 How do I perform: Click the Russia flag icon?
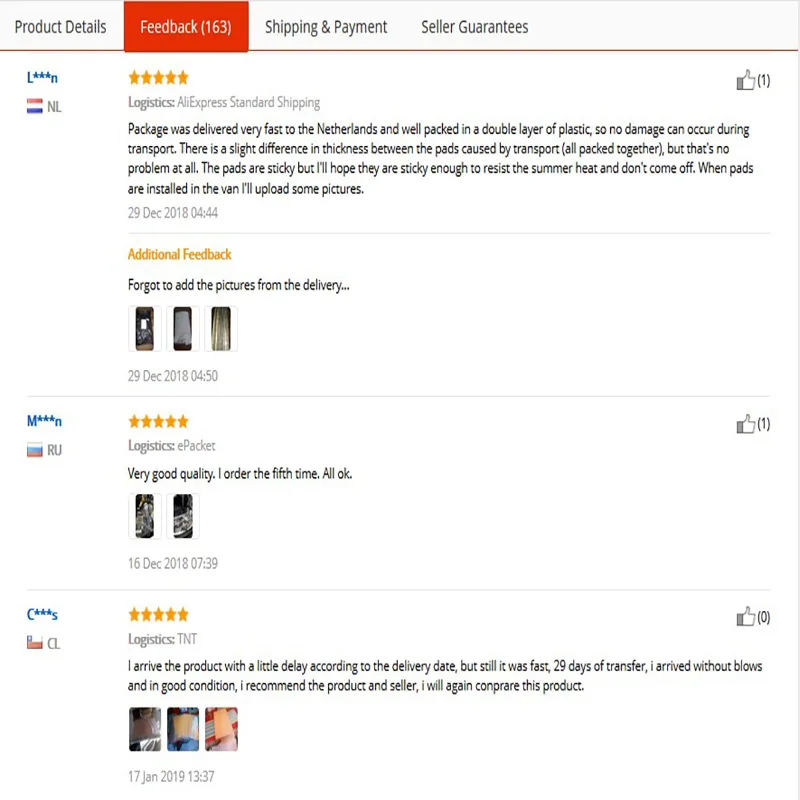pos(35,450)
